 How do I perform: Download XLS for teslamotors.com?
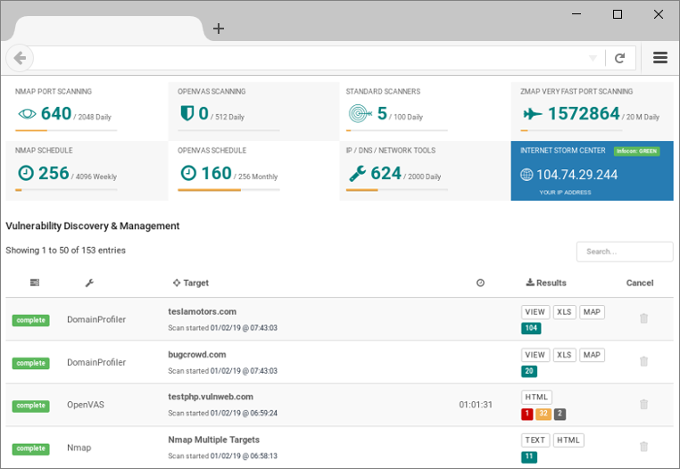pyautogui.click(x=564, y=312)
